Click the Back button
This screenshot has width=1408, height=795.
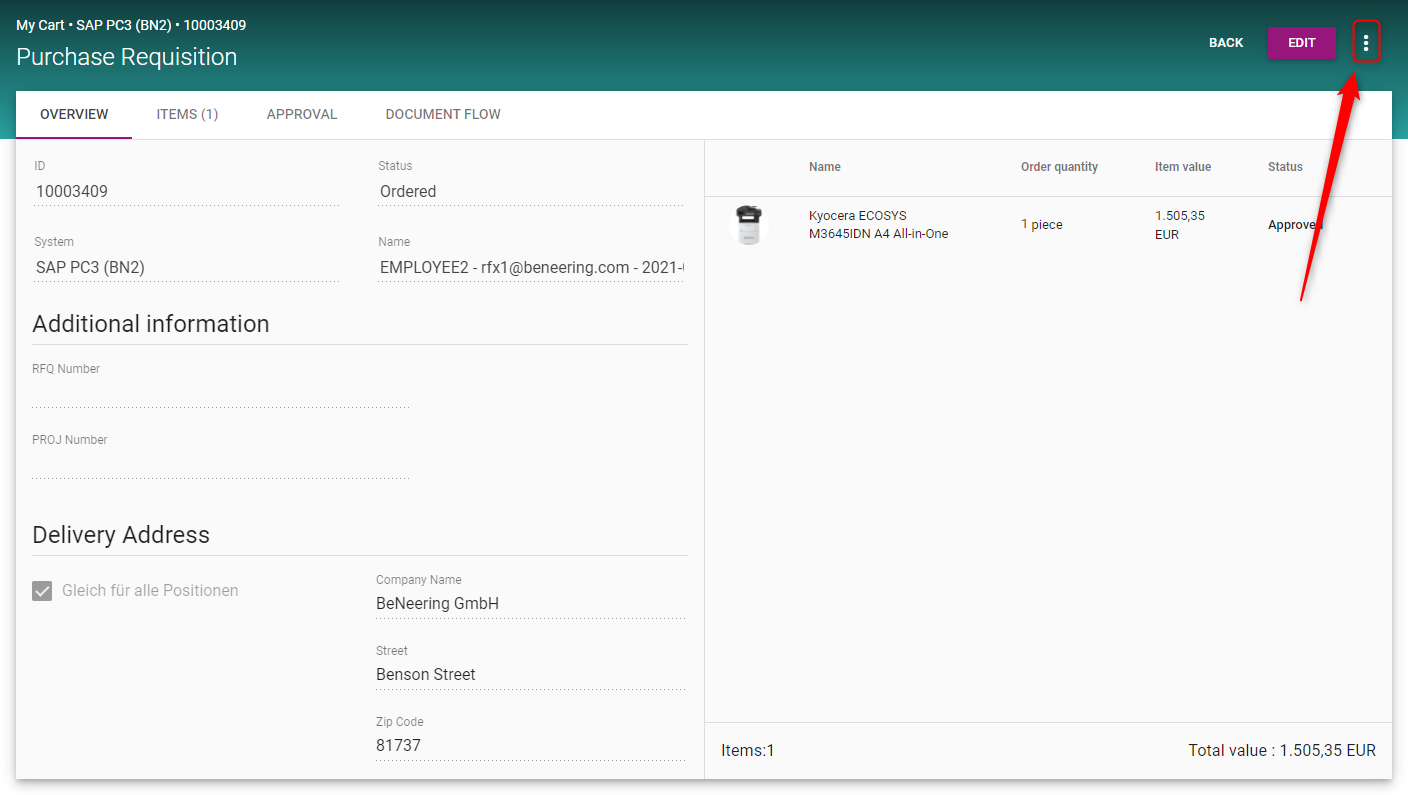tap(1226, 43)
